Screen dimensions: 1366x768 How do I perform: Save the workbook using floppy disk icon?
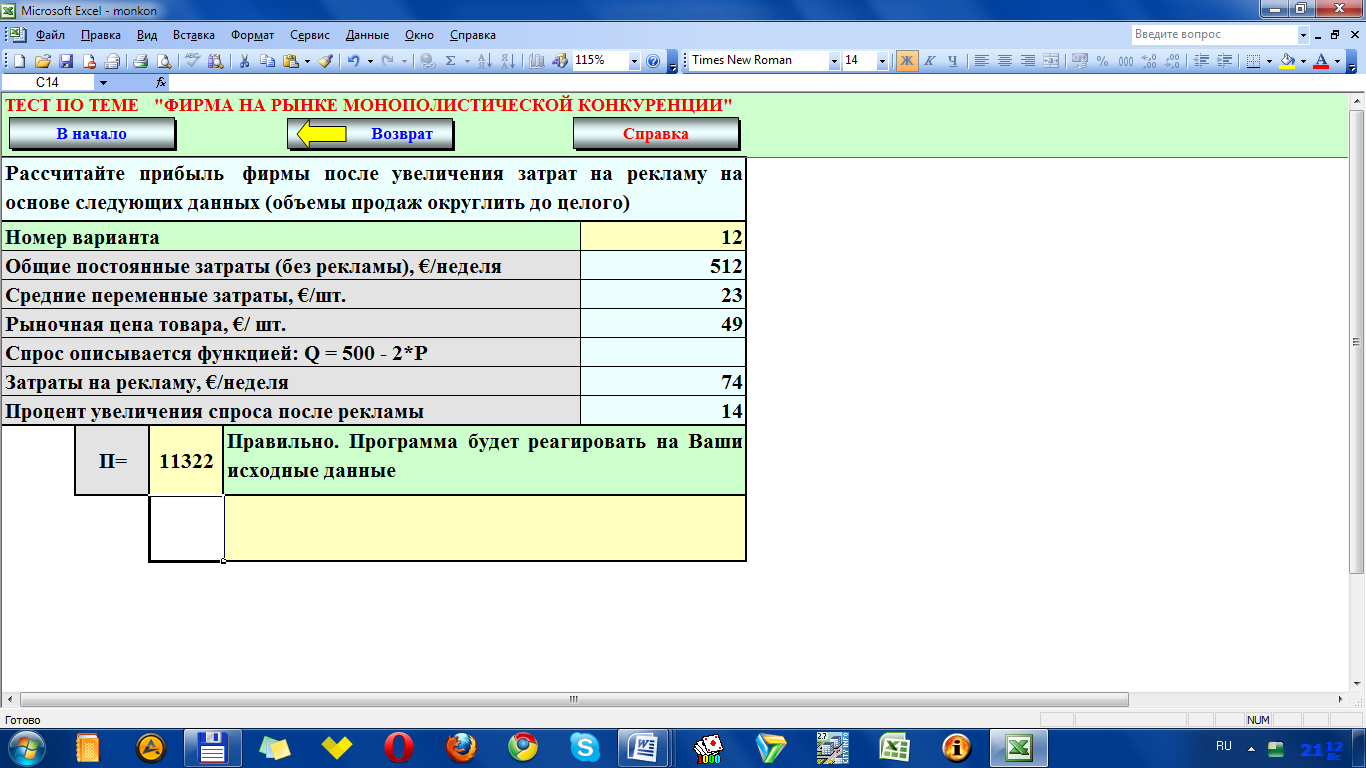[66, 61]
